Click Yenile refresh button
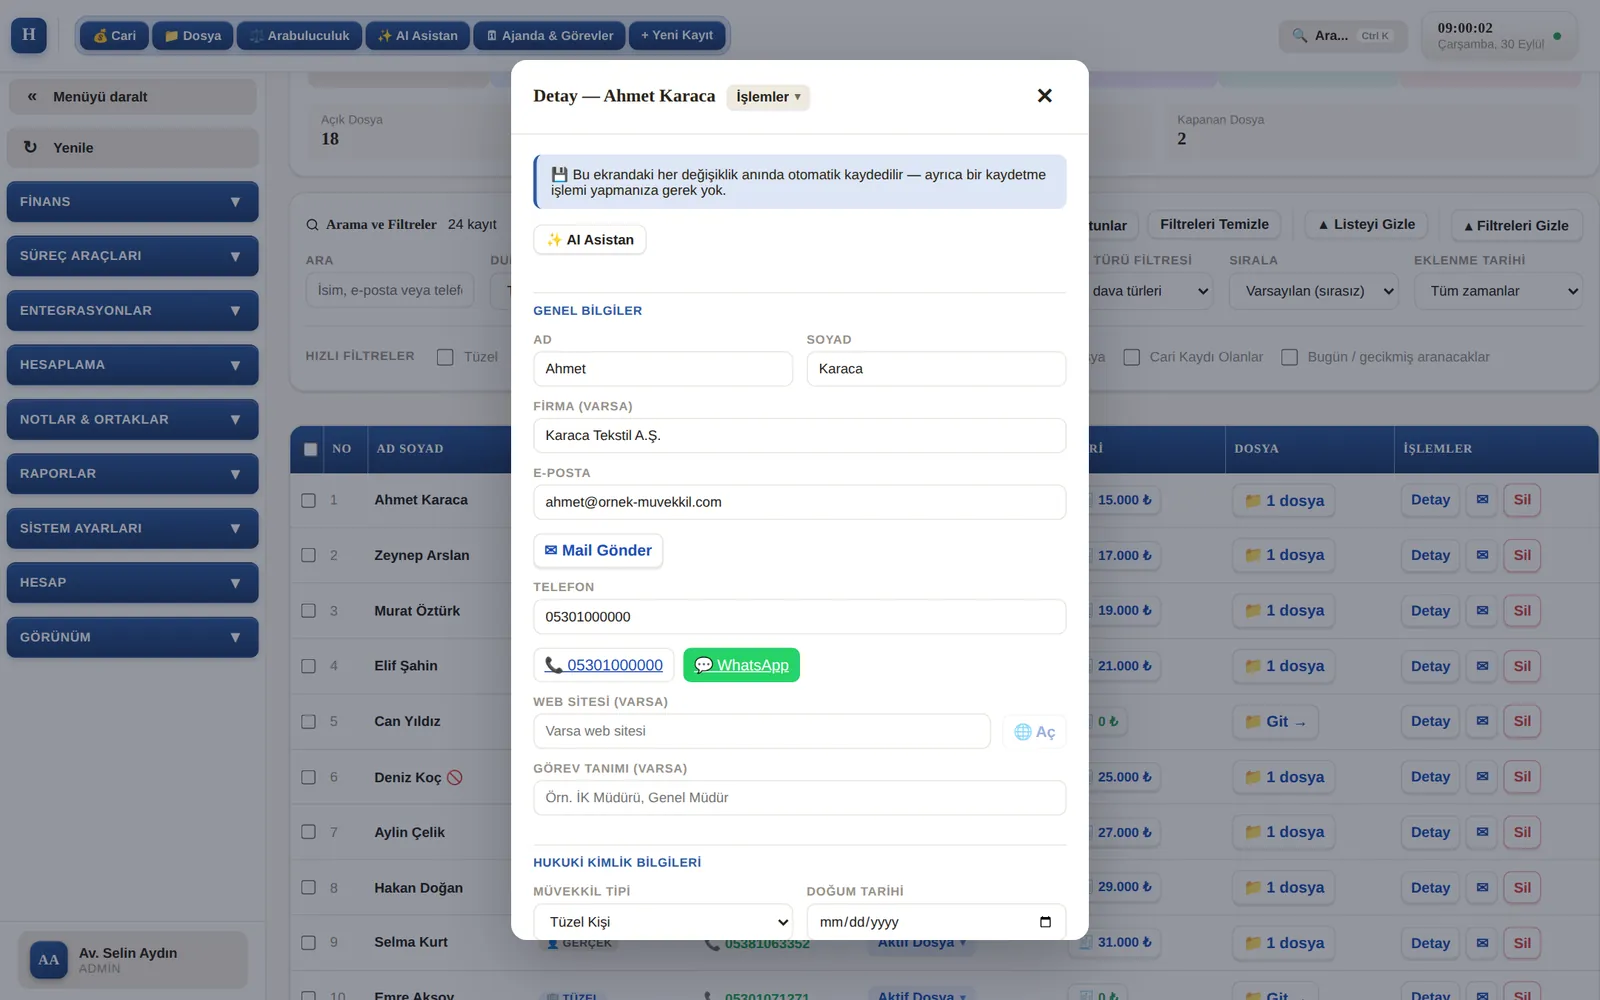The image size is (1600, 1000). [132, 148]
